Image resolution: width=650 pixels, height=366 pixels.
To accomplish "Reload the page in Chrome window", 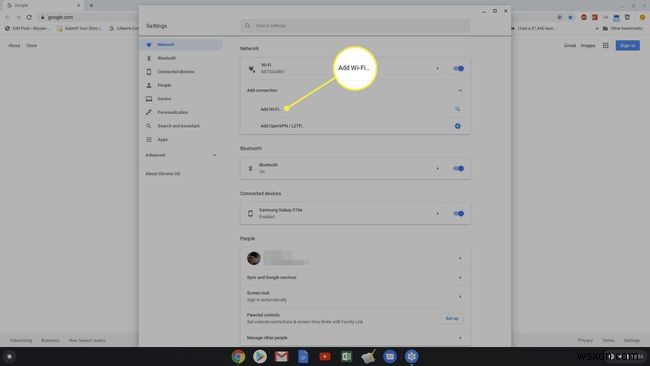I will (29, 17).
